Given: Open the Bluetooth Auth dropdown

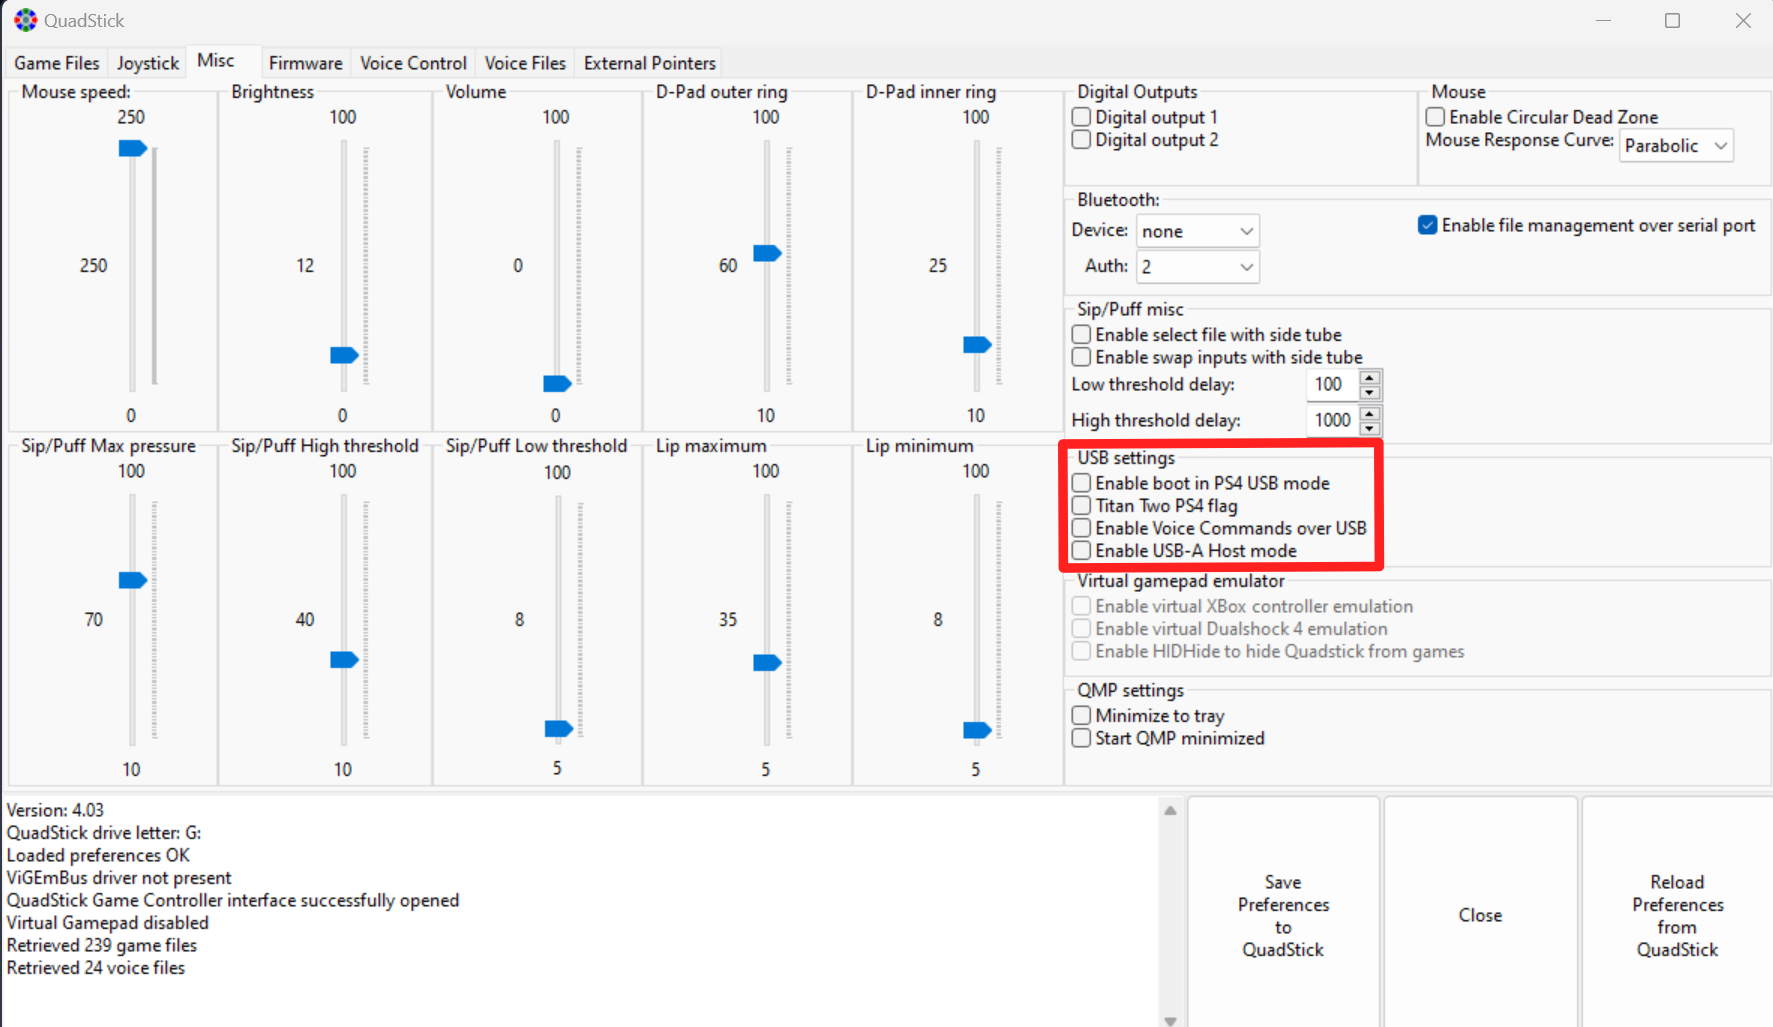Looking at the screenshot, I should click(1197, 267).
